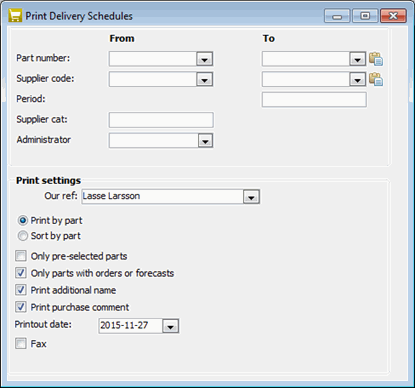Image resolution: width=415 pixels, height=388 pixels.
Task: Minimize the Print Delivery Schedules window
Action: coord(337,16)
